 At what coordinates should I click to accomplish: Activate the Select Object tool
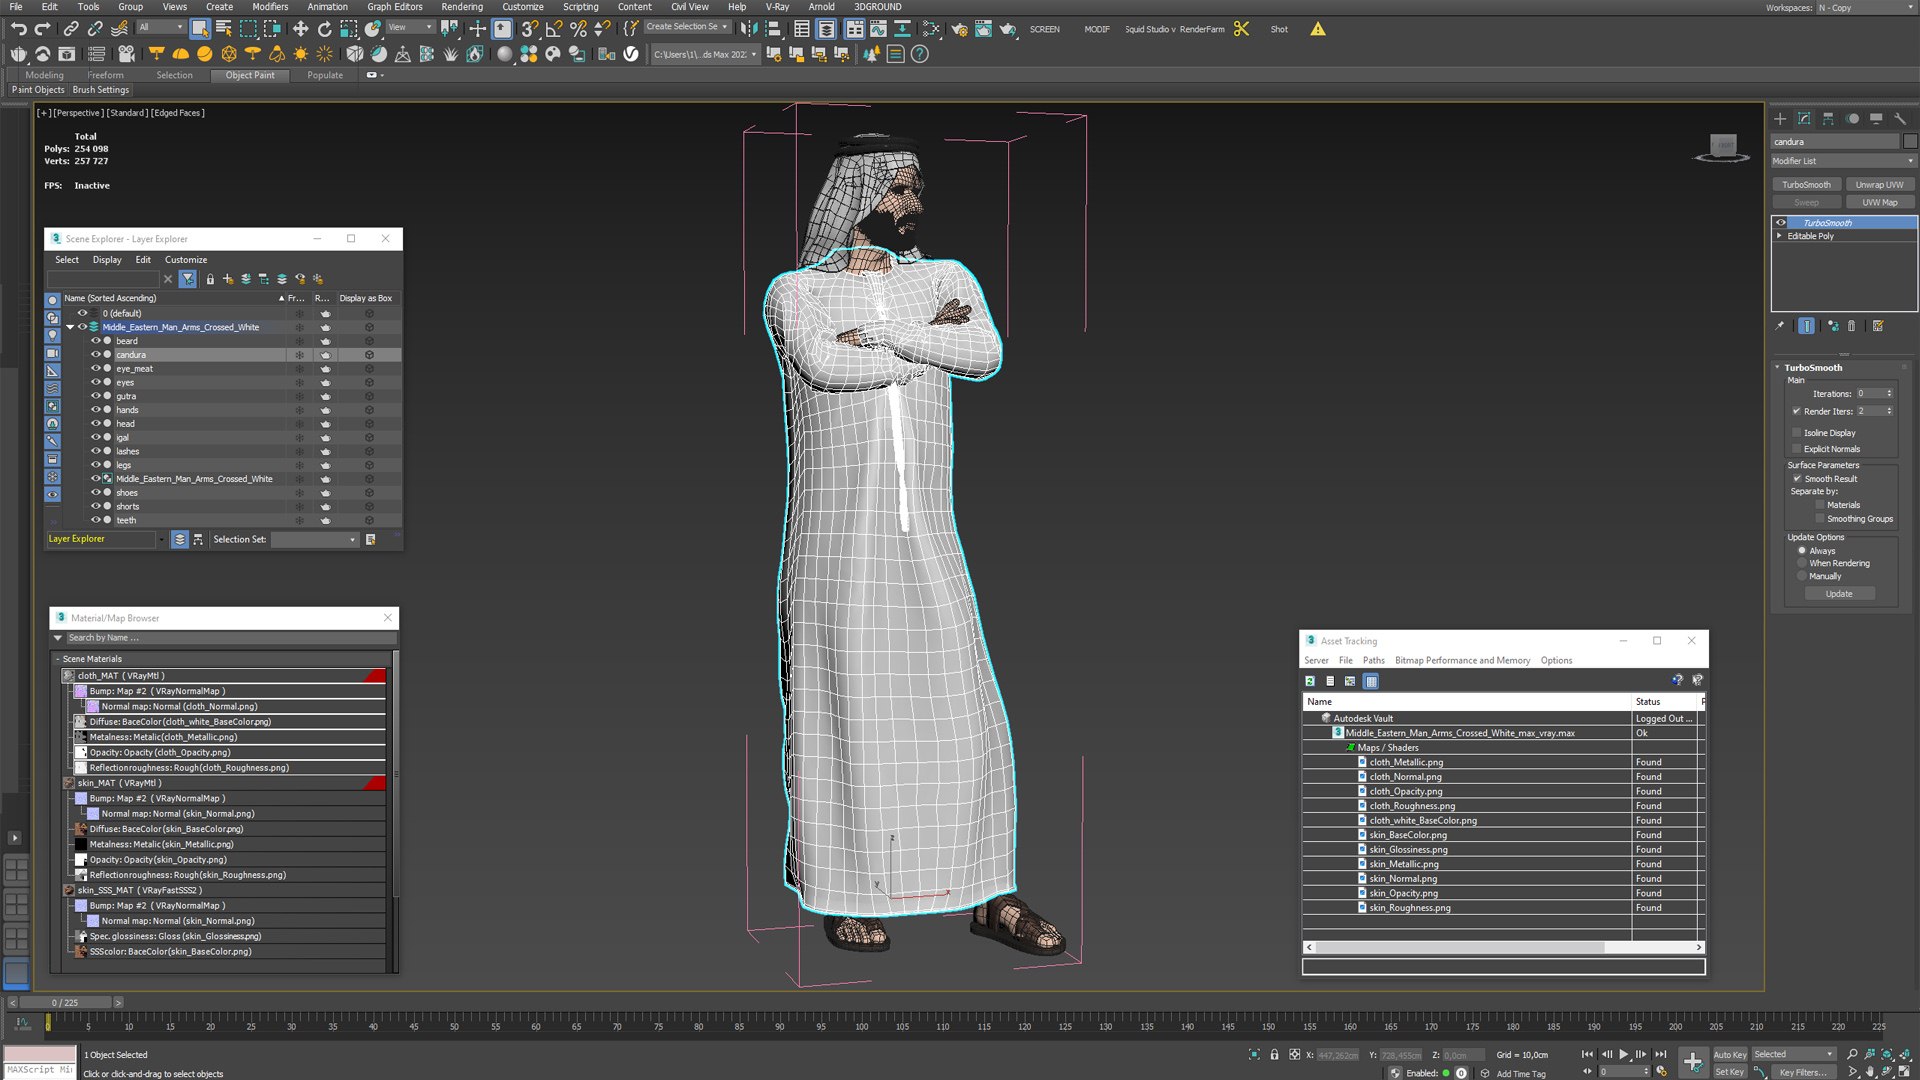click(x=200, y=29)
